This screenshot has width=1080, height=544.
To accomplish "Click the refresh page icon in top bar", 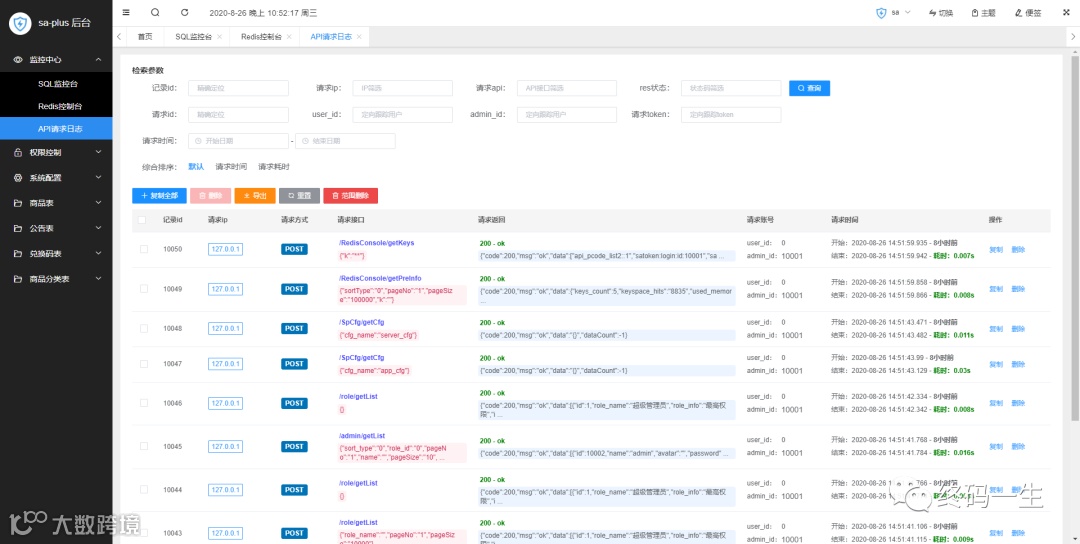I will click(185, 12).
